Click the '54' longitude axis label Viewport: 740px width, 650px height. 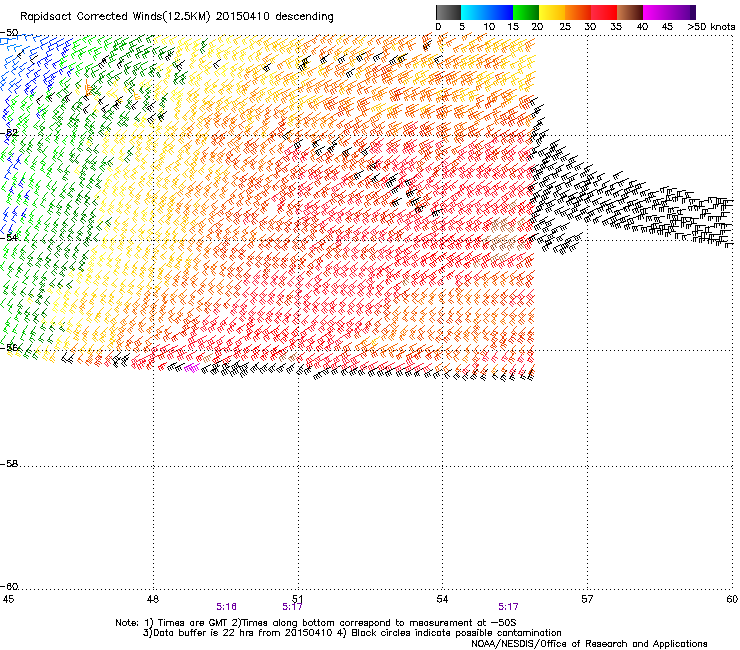coord(442,599)
